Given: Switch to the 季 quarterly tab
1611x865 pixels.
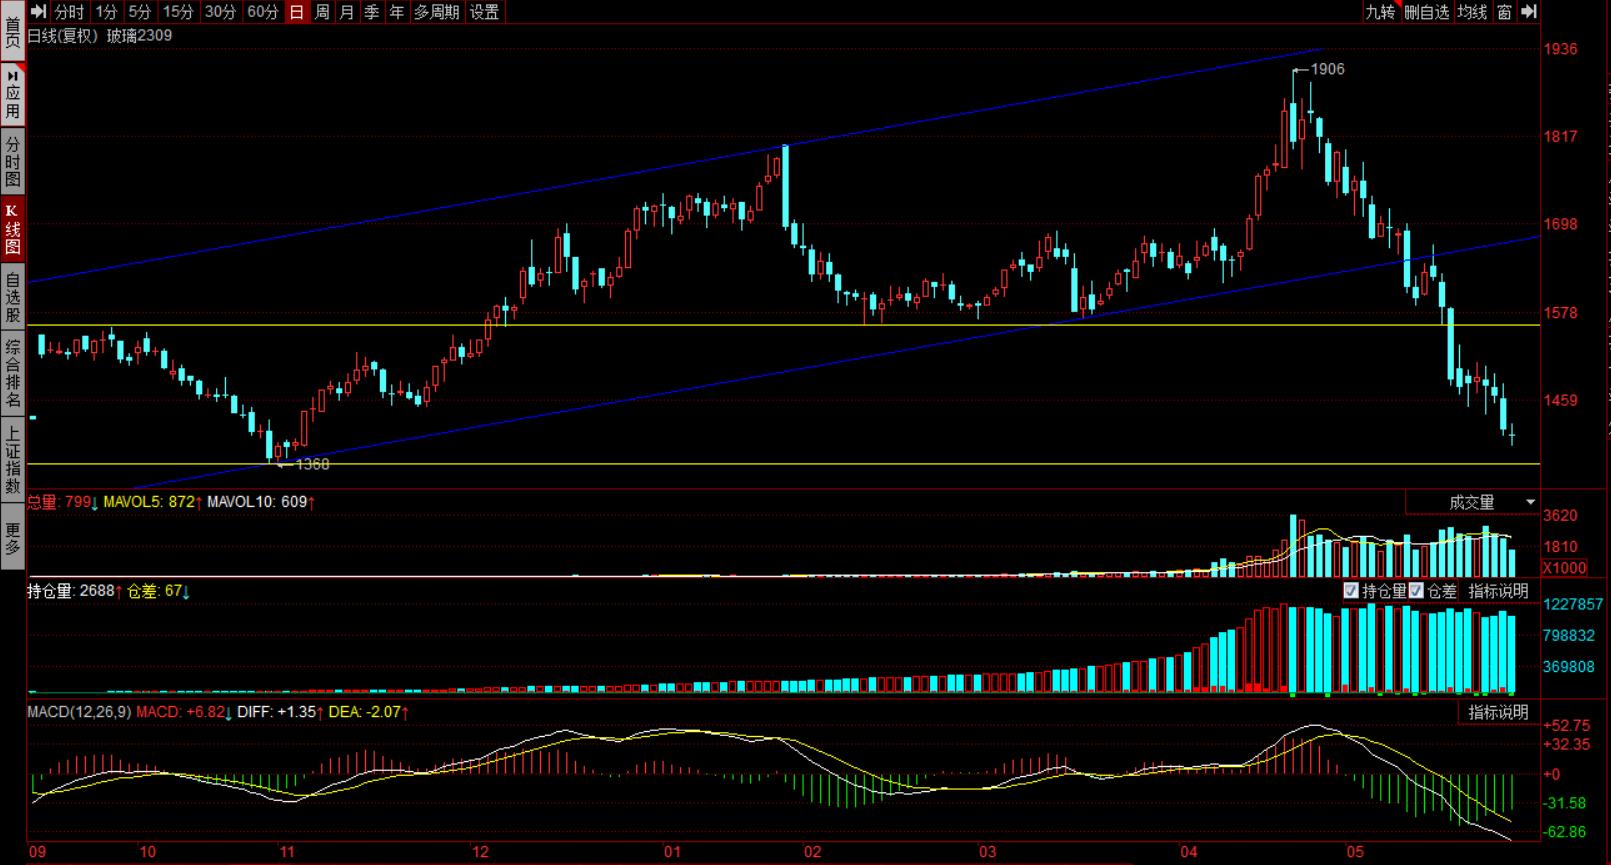Looking at the screenshot, I should [372, 12].
